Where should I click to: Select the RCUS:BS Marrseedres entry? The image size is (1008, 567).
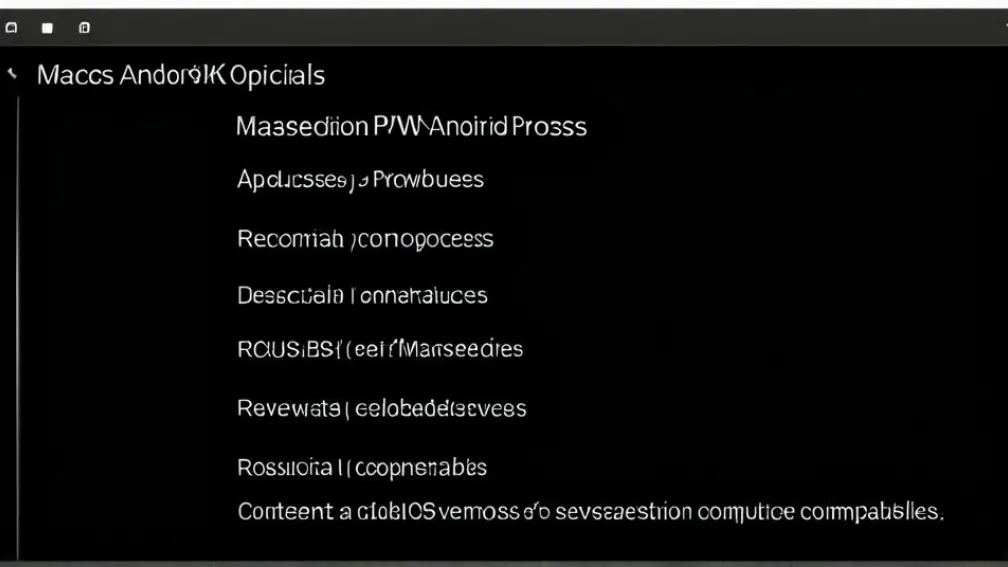pyautogui.click(x=380, y=350)
